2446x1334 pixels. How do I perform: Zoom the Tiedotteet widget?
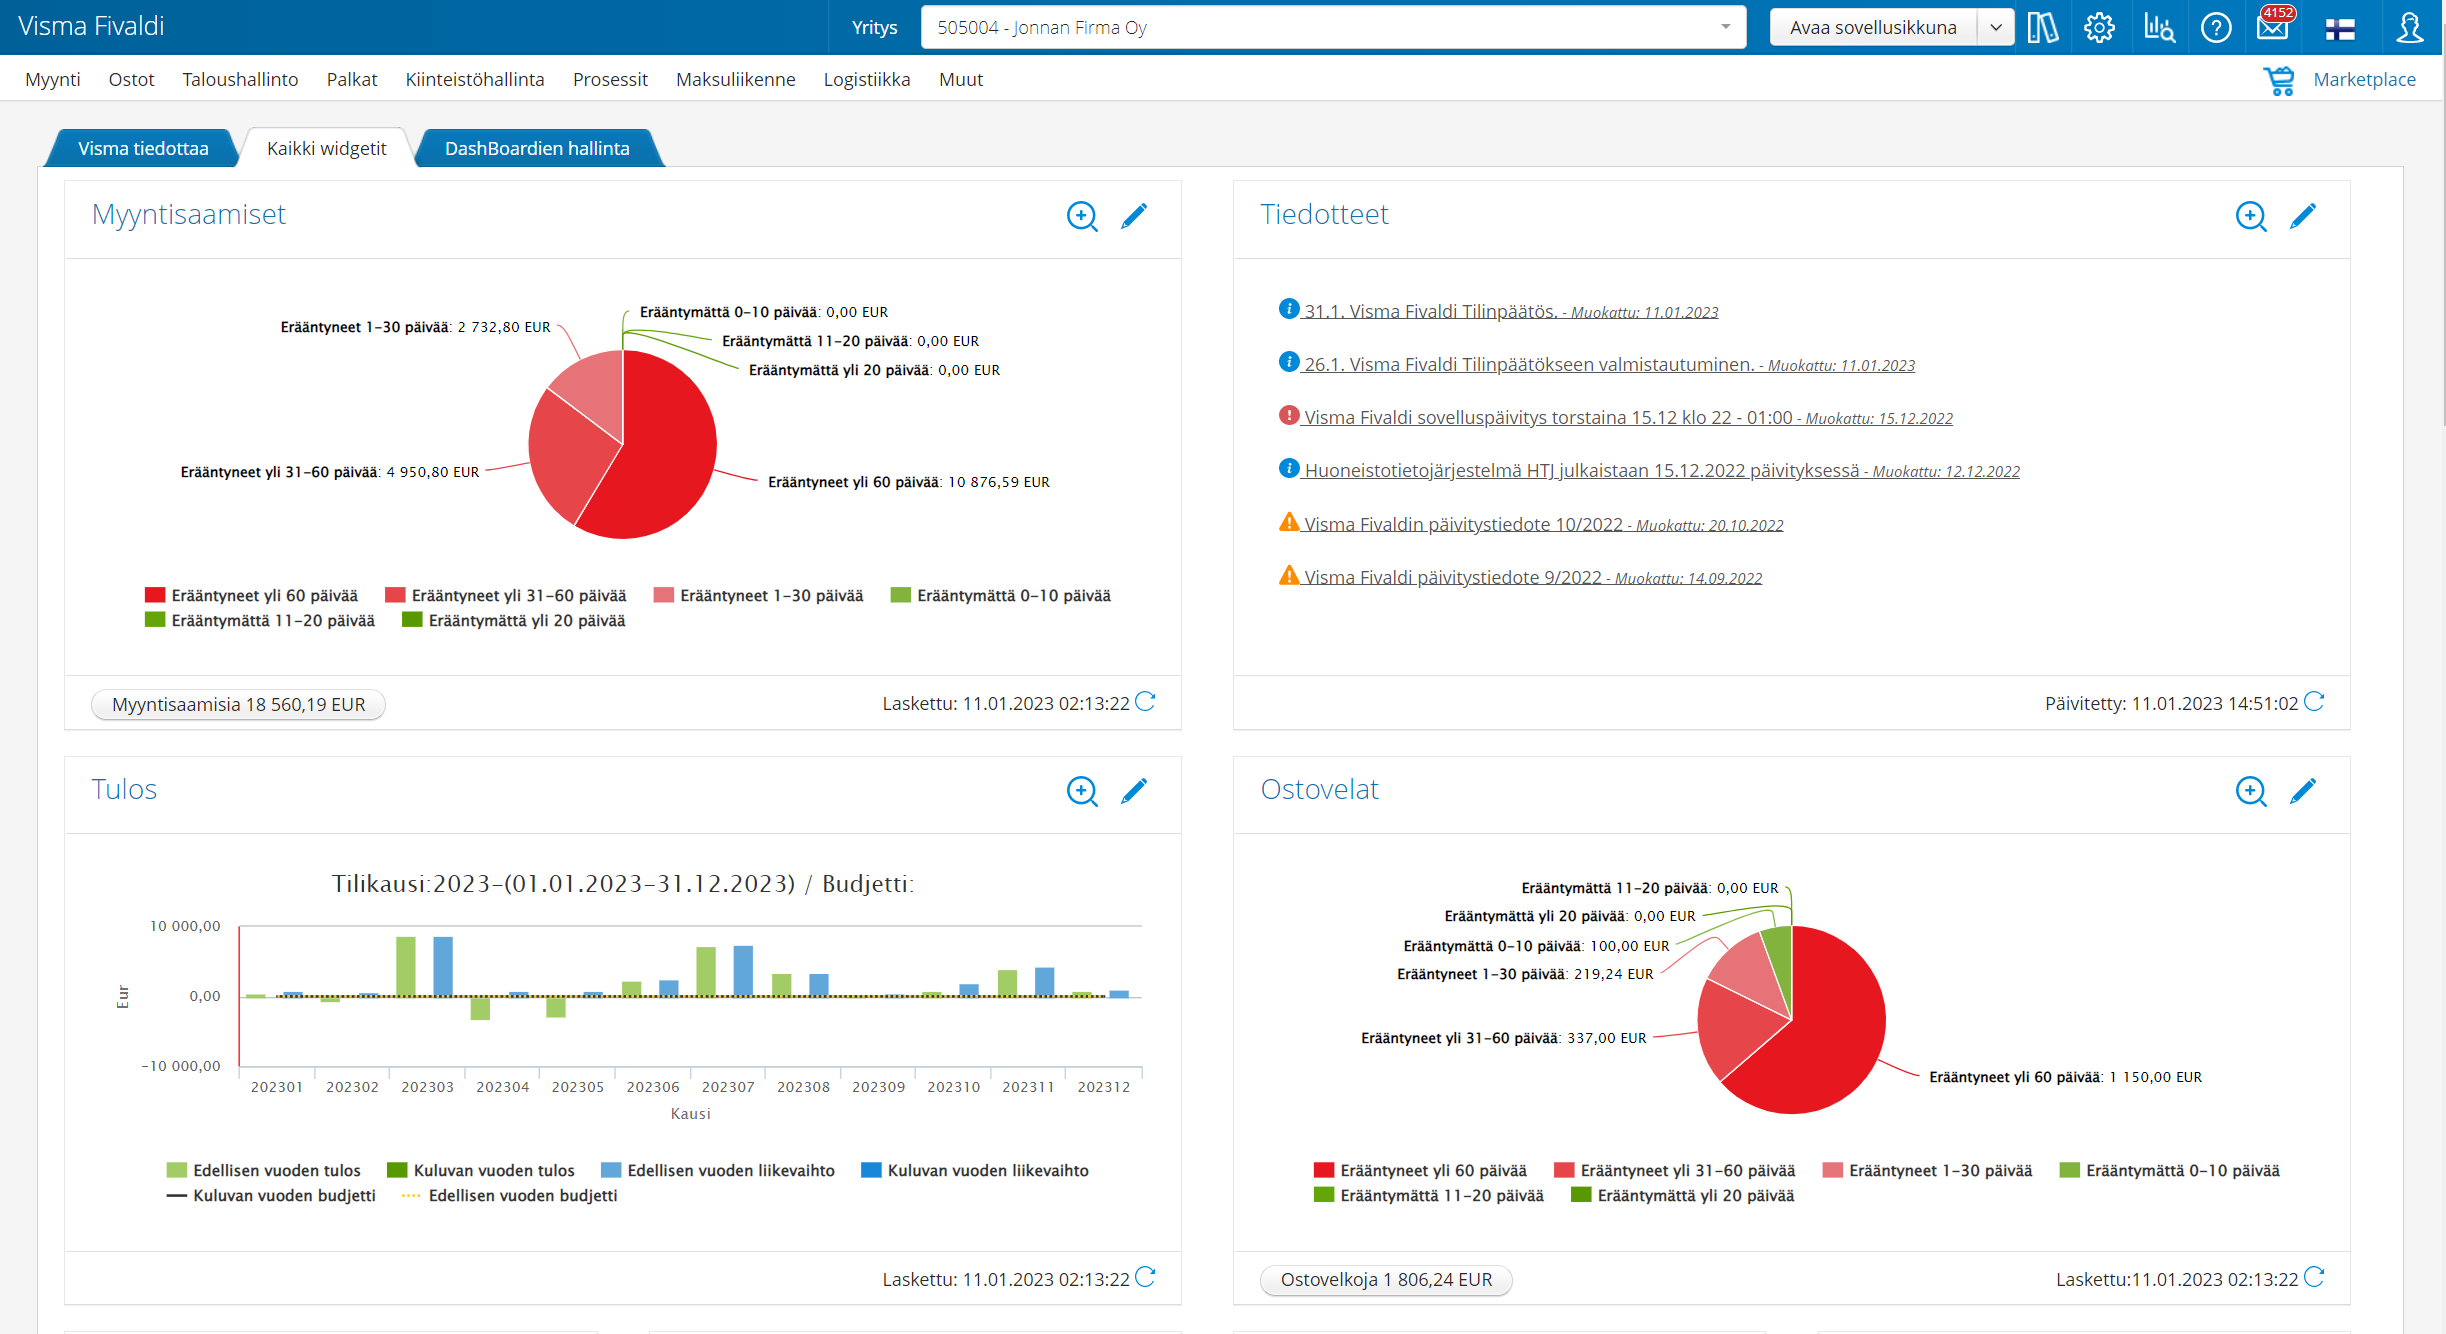(2251, 216)
